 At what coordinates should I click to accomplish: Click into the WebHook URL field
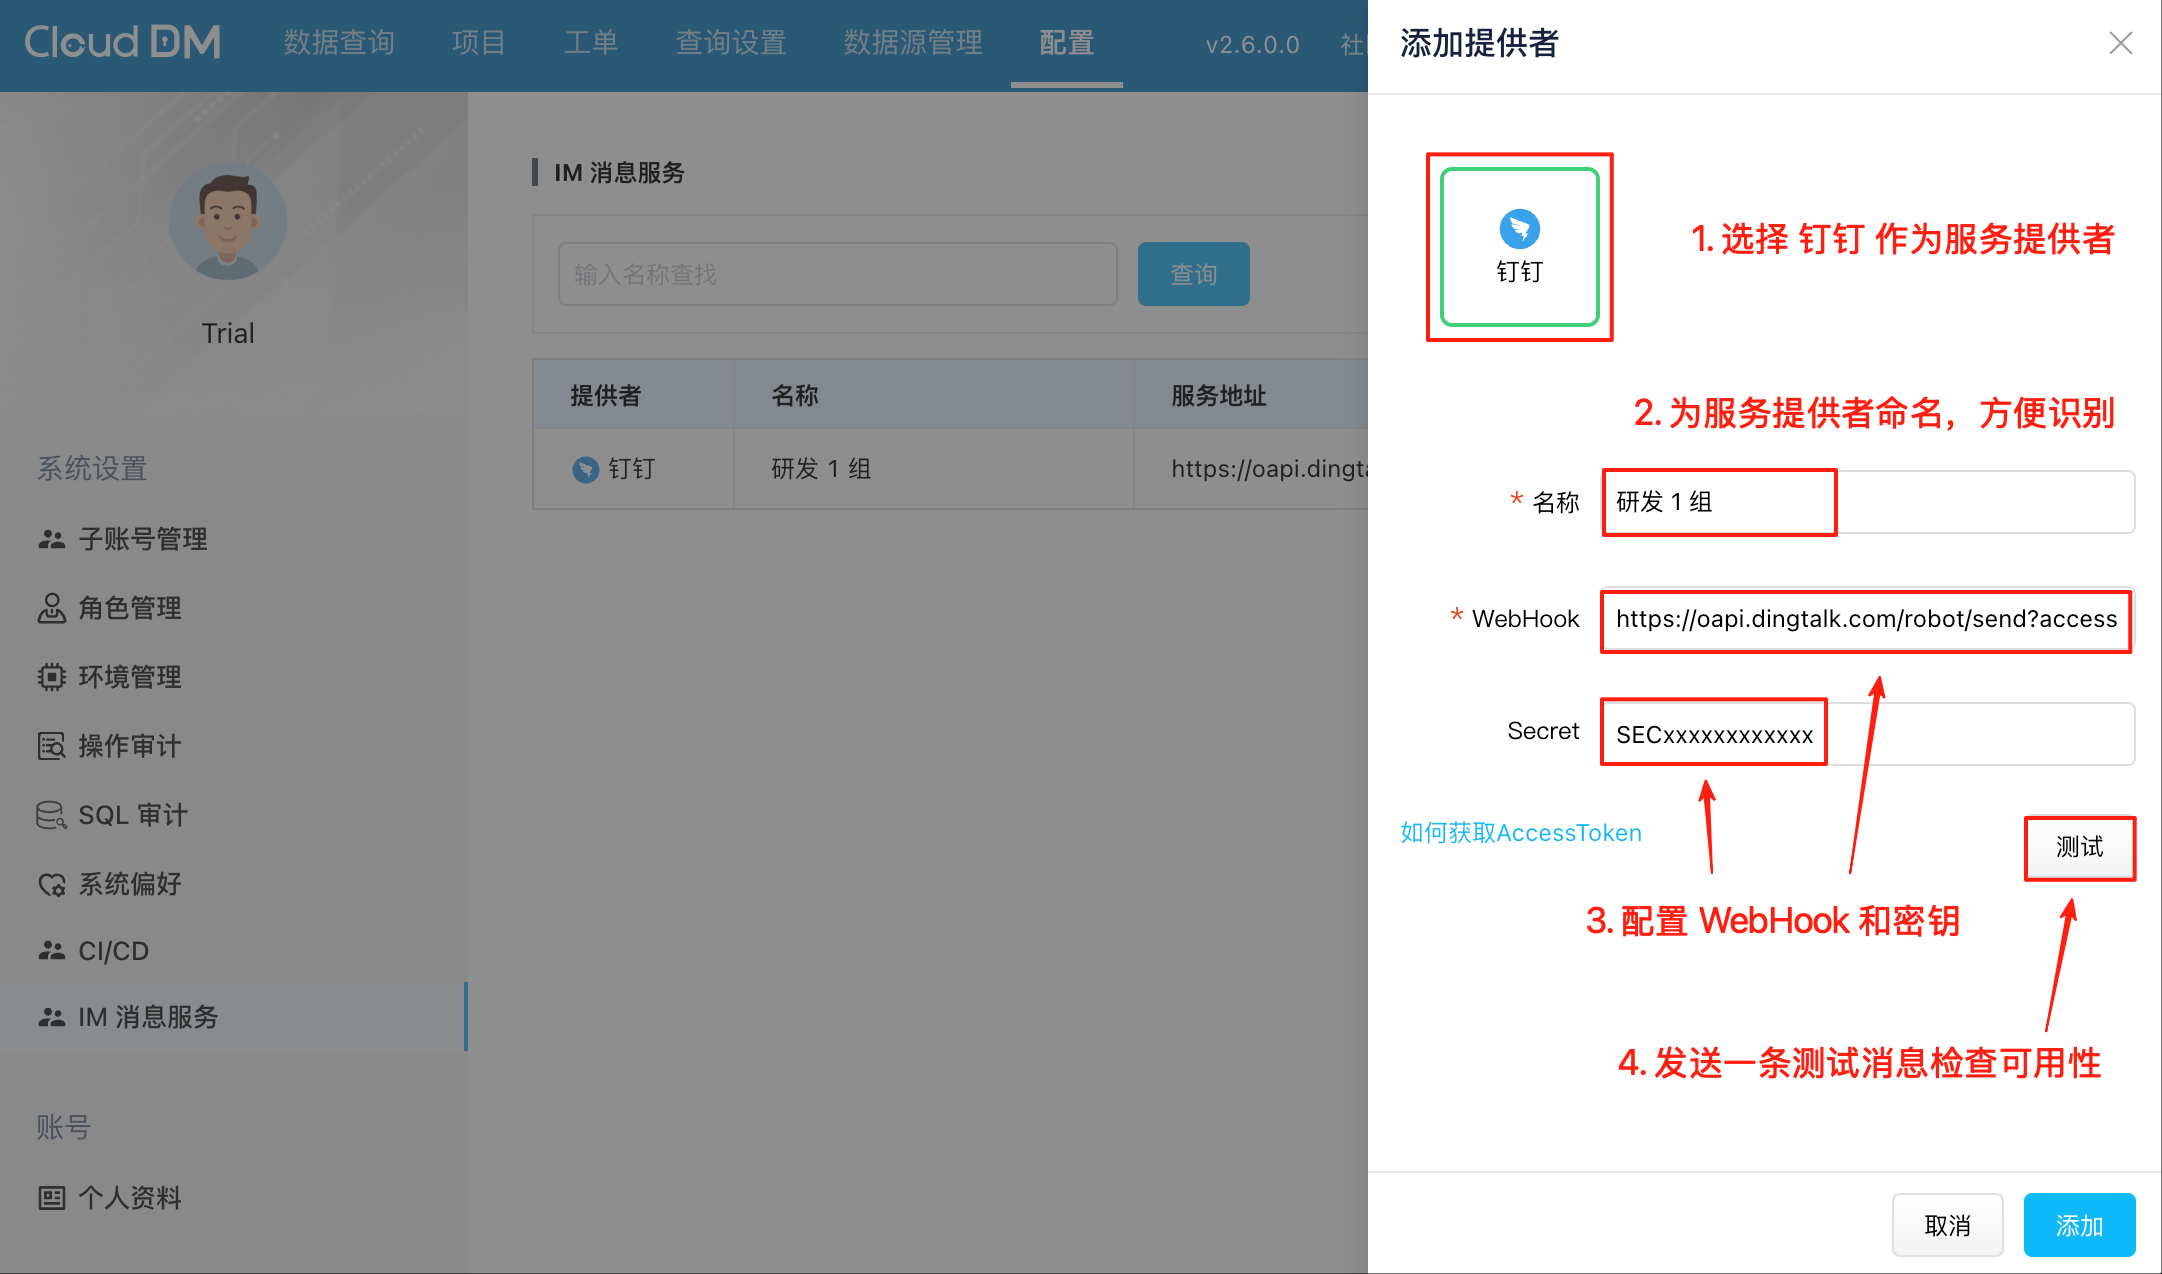click(1866, 620)
